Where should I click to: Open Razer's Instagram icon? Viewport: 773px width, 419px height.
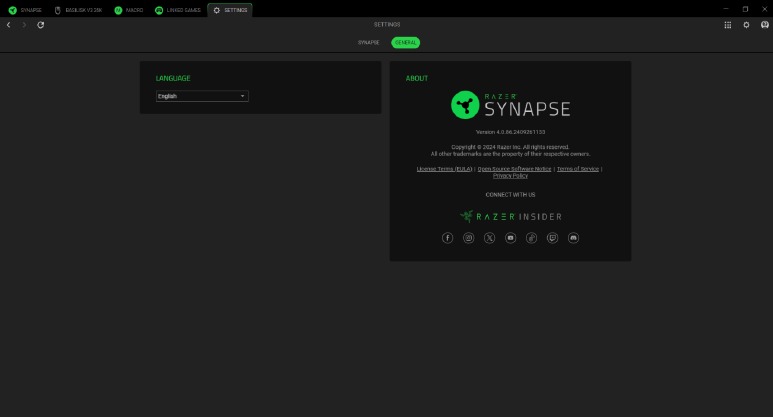pyautogui.click(x=468, y=238)
